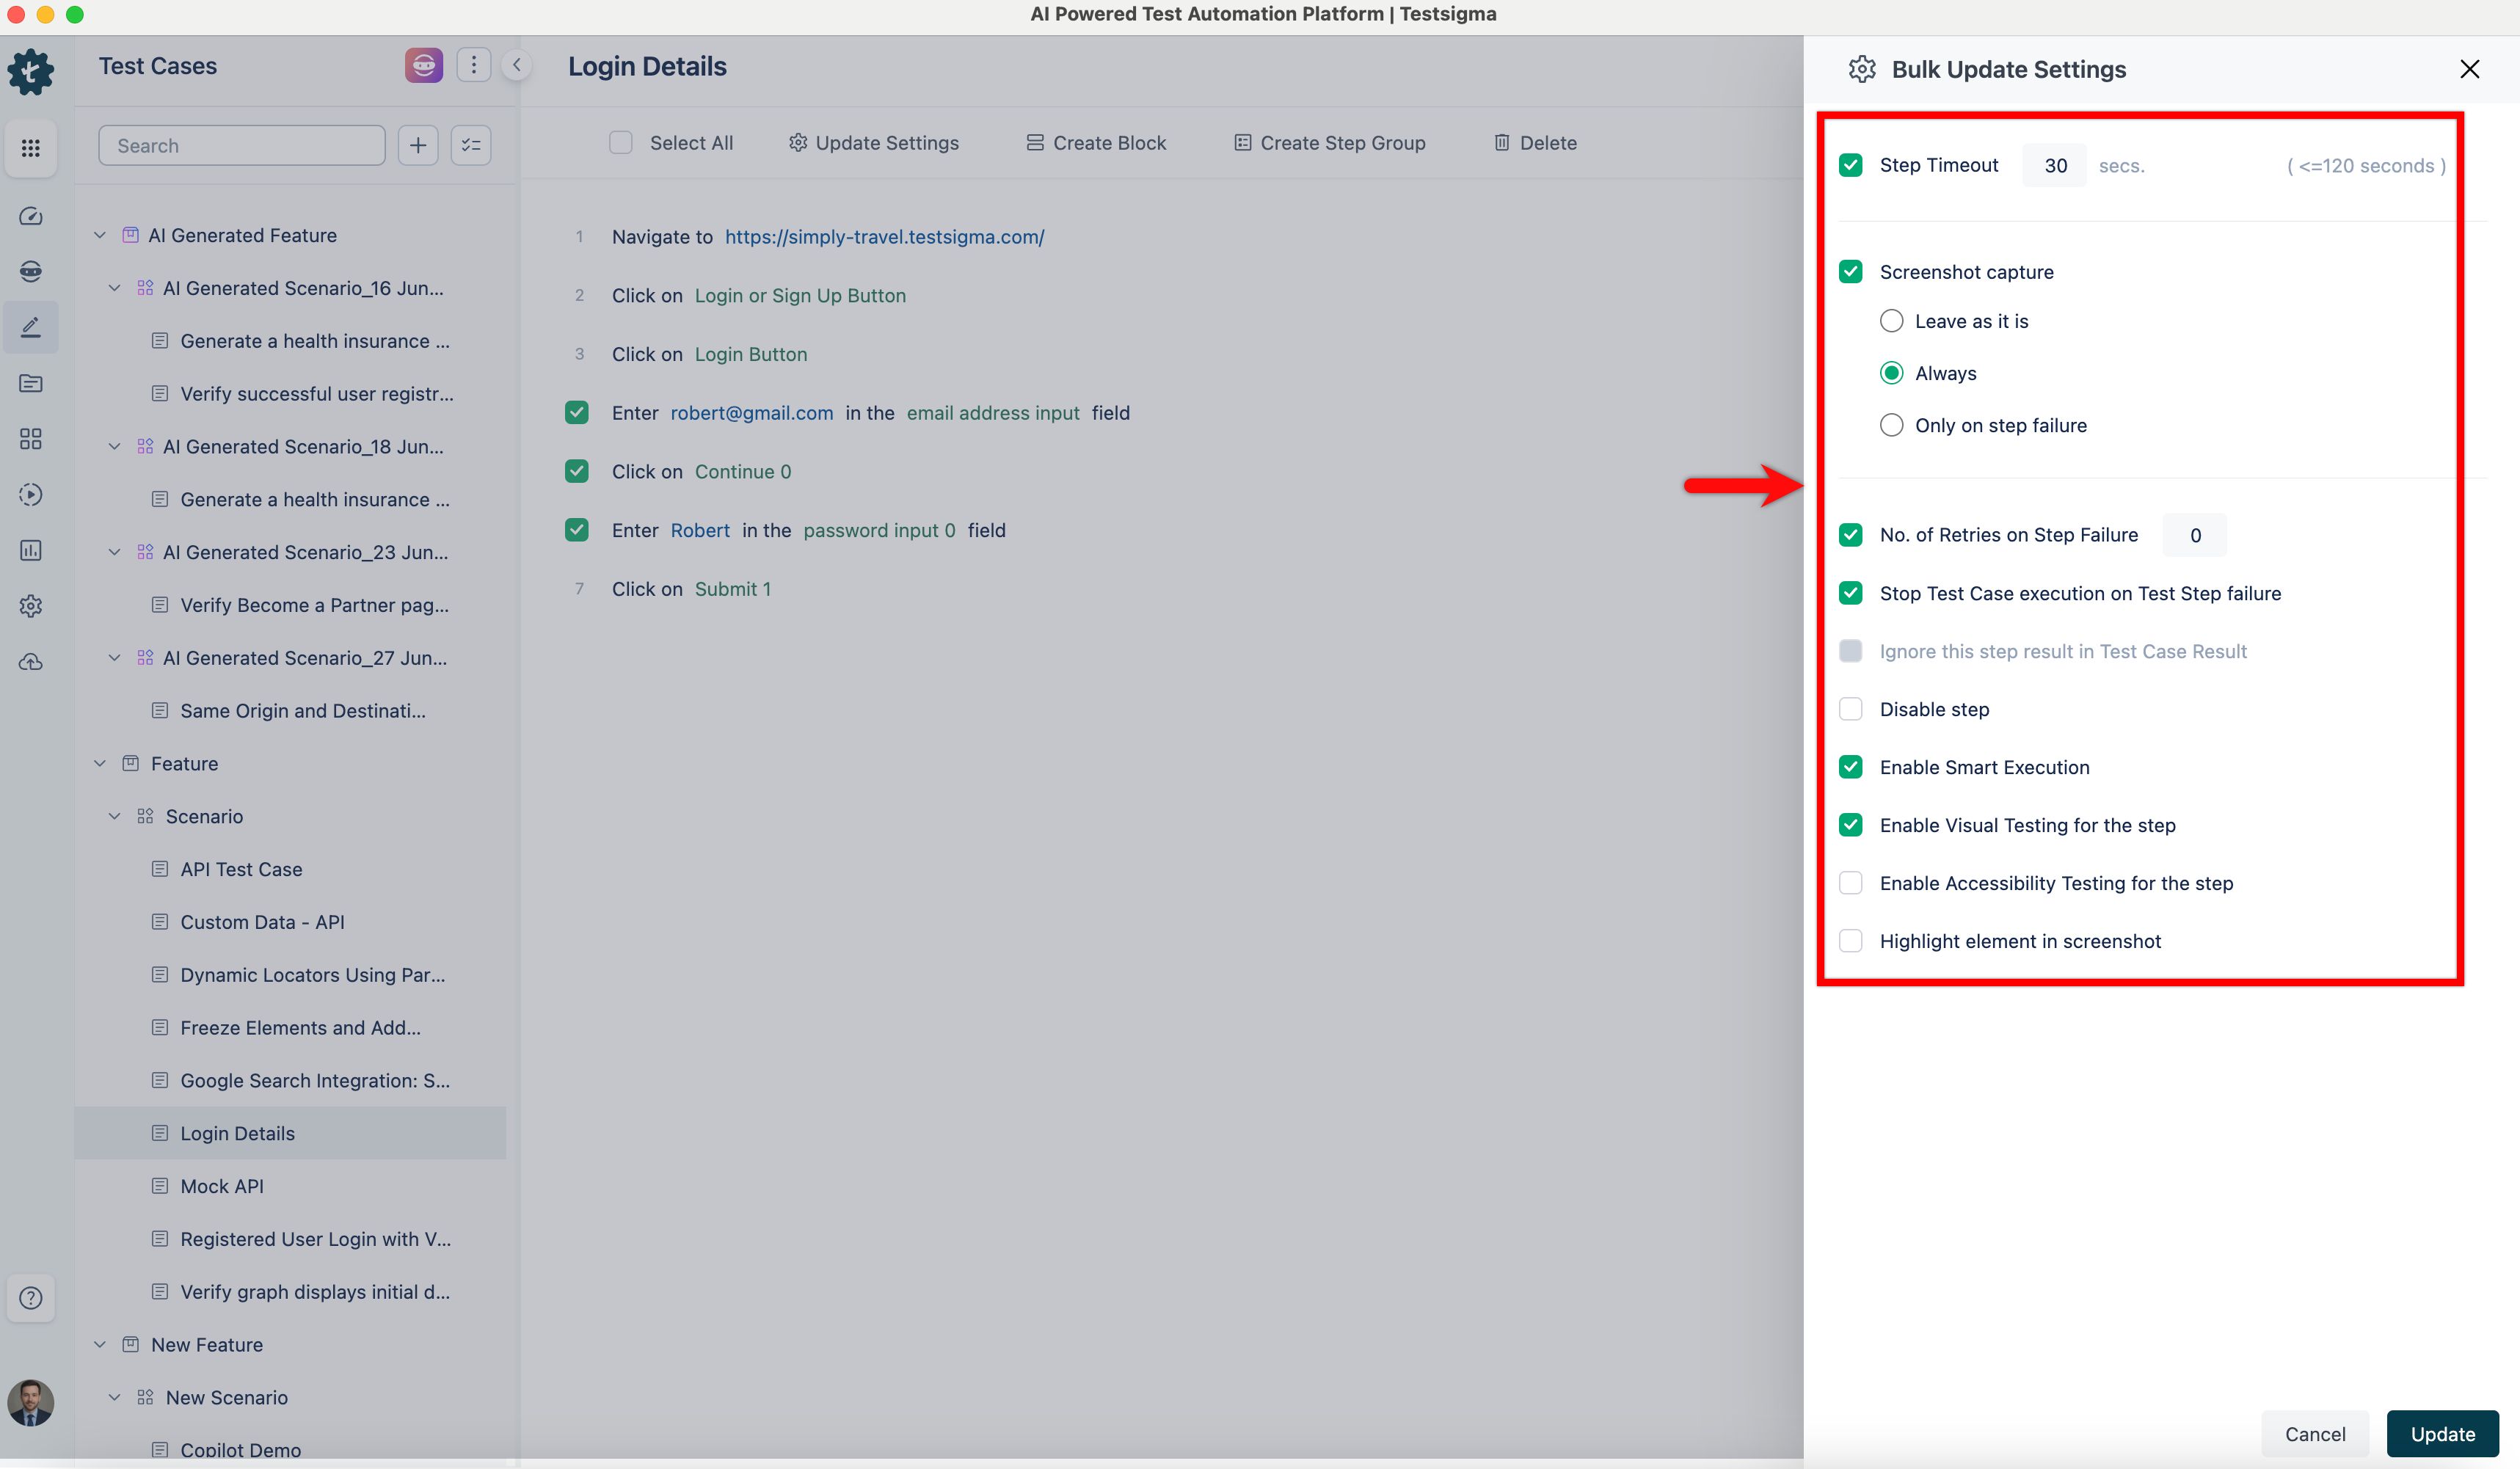Image resolution: width=2520 pixels, height=1469 pixels.
Task: Open Update Settings in the toolbar
Action: coord(873,142)
